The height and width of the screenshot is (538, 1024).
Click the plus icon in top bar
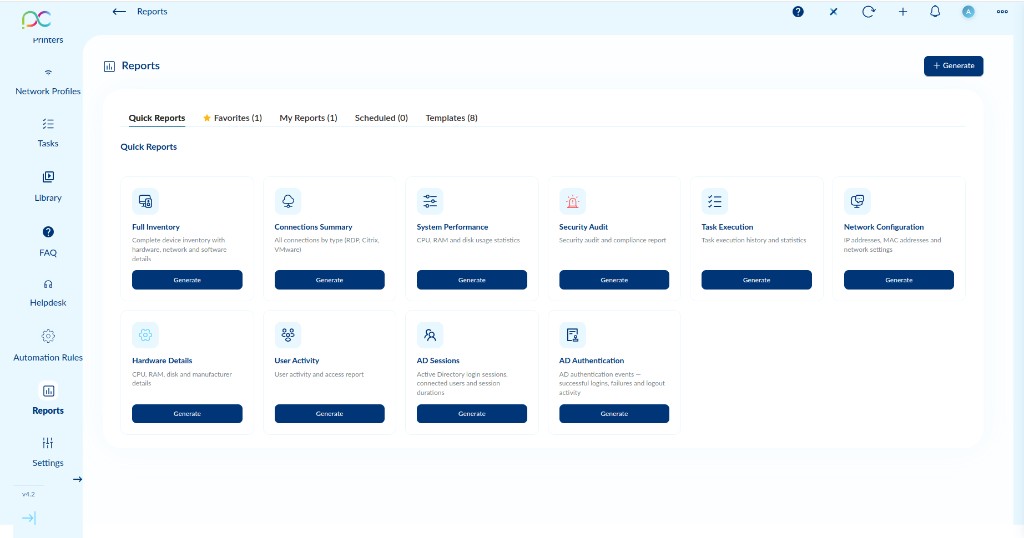click(x=902, y=12)
